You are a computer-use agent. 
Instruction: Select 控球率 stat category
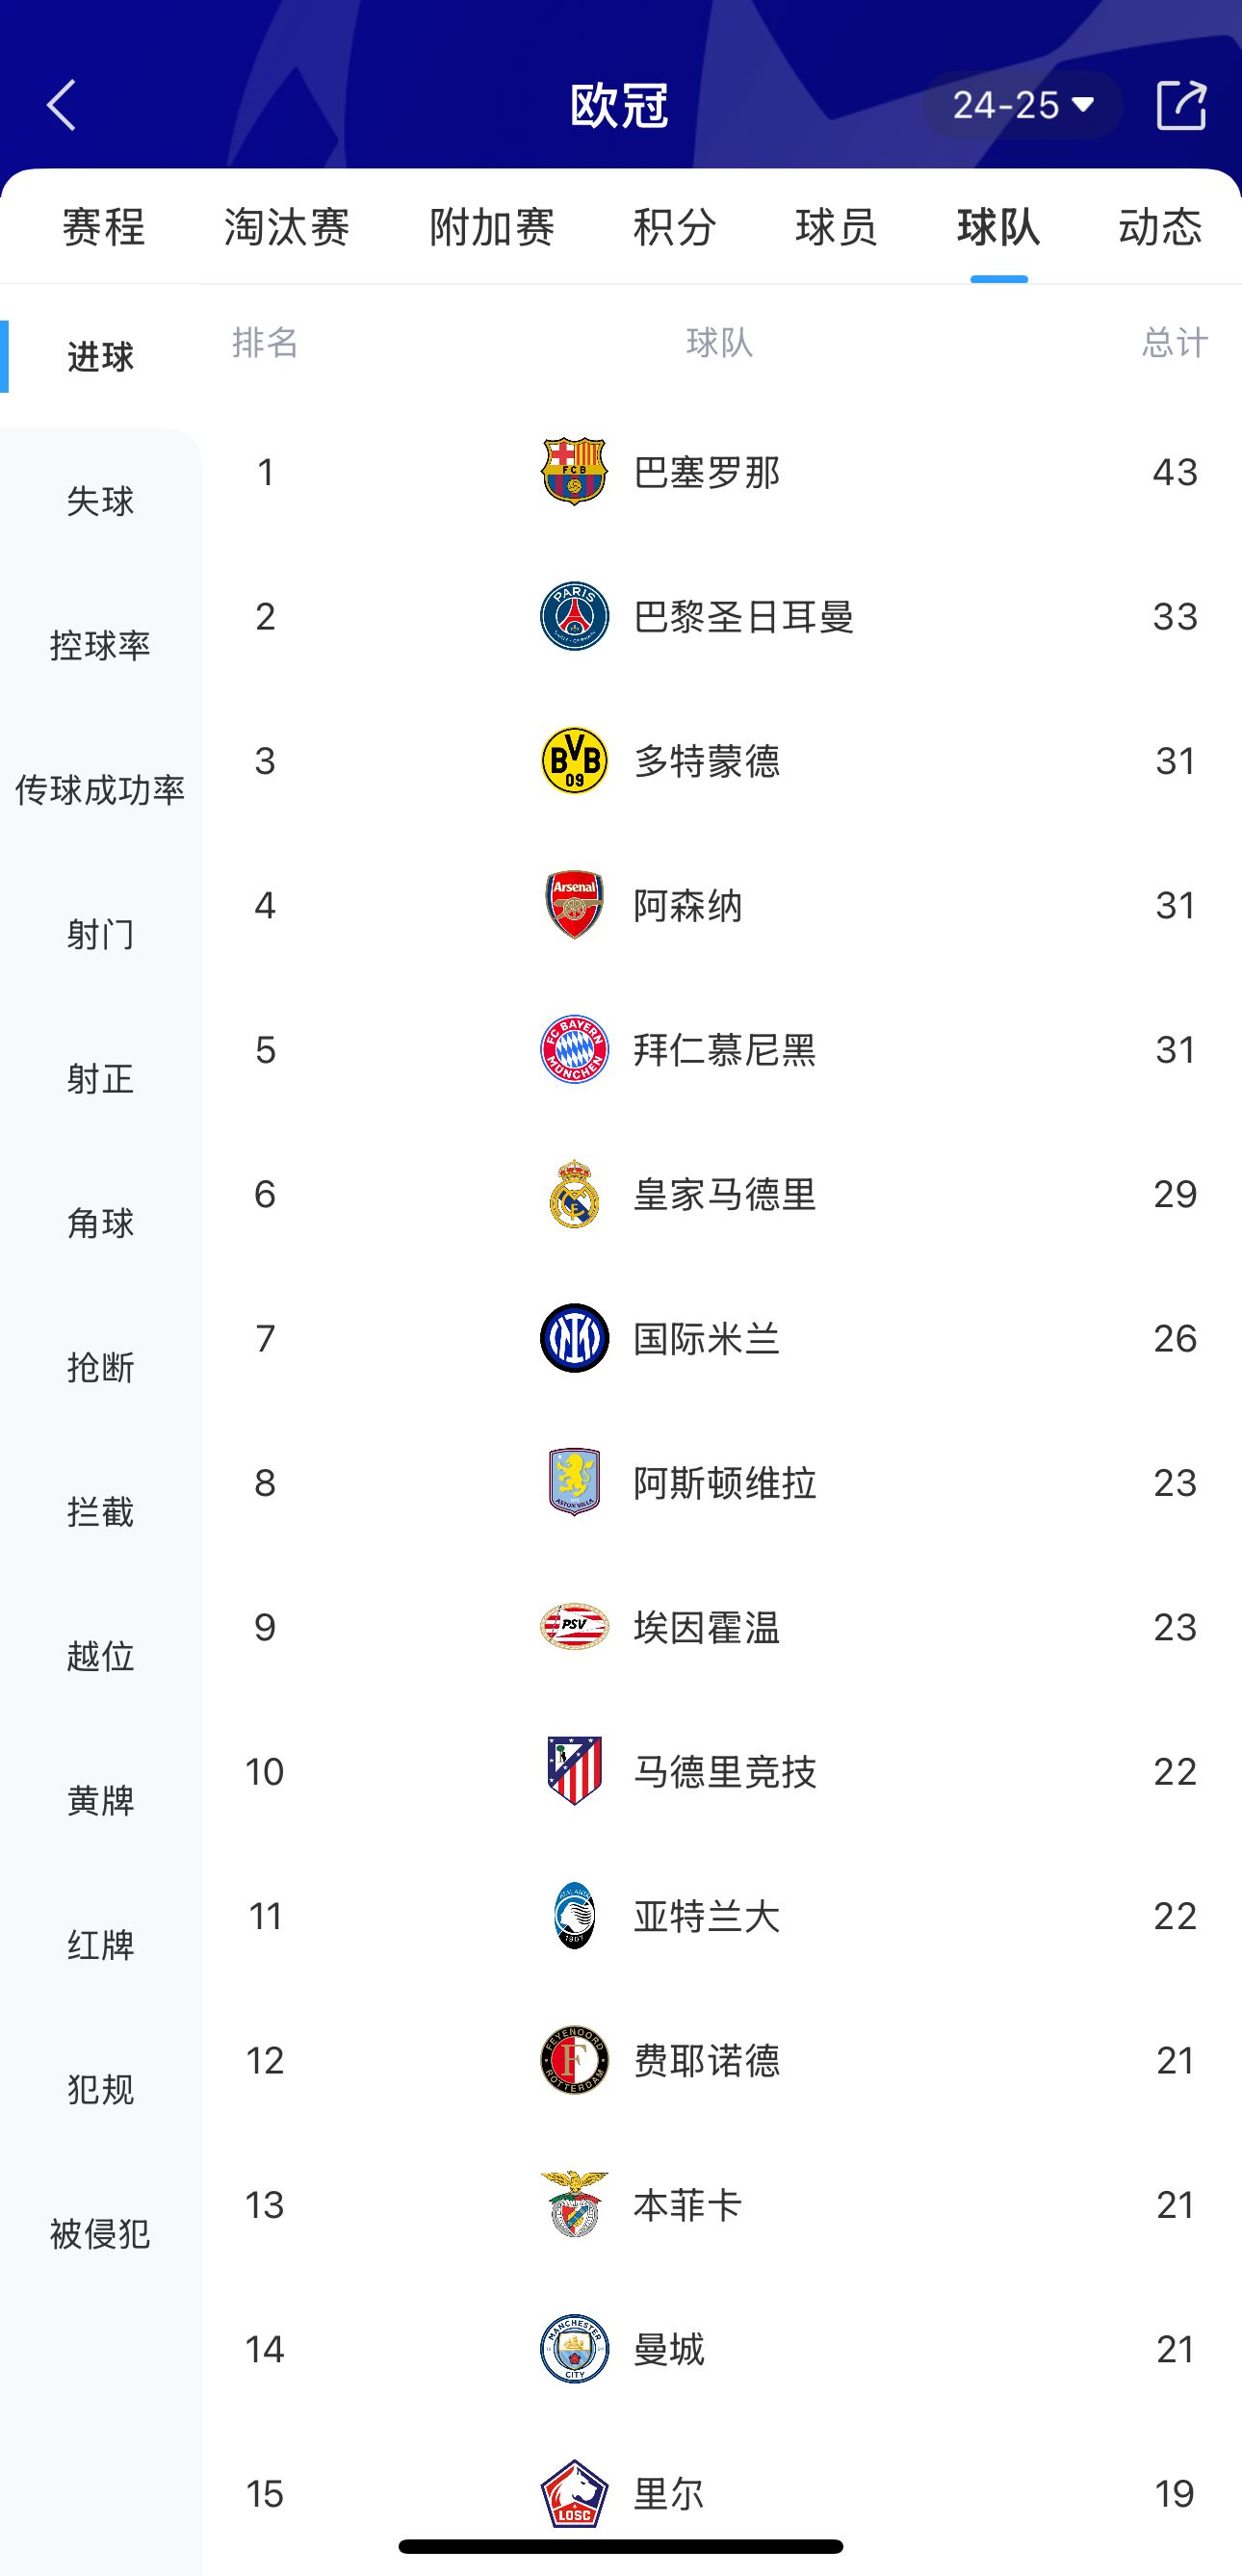100,646
